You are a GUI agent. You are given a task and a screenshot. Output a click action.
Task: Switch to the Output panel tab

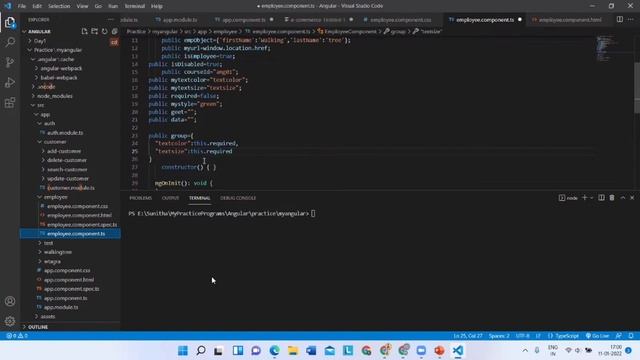[170, 198]
